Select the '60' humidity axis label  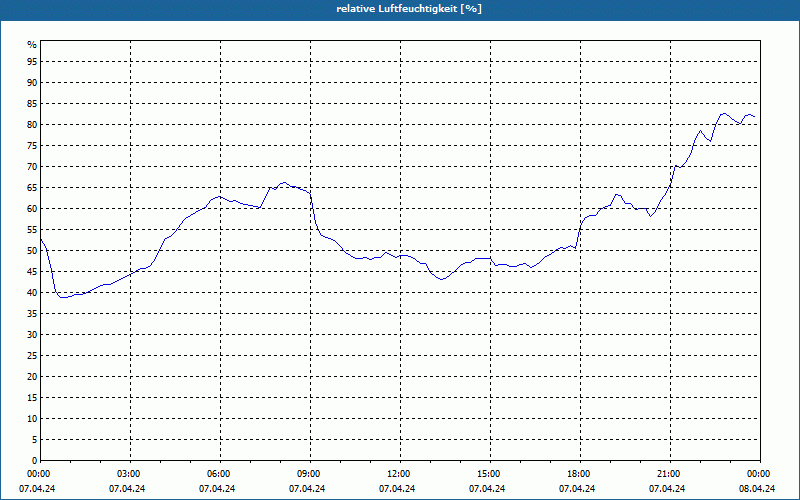[32, 209]
